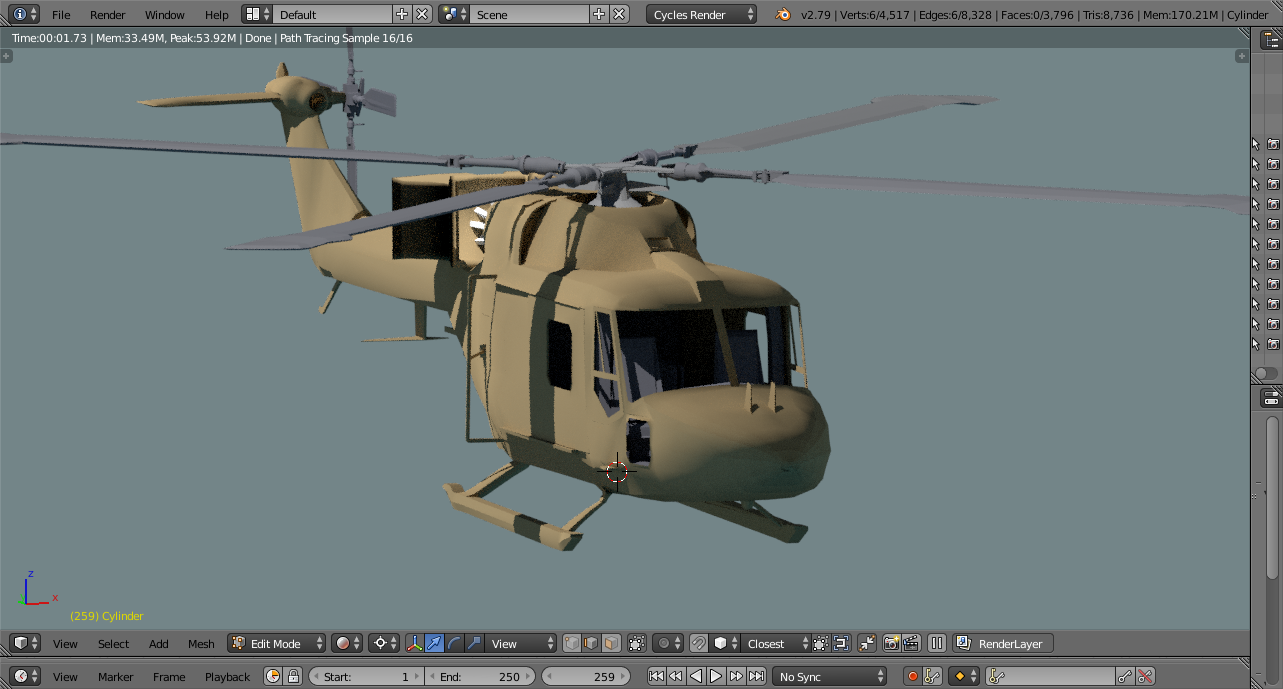Click the current frame 259 field
The width and height of the screenshot is (1283, 689).
pyautogui.click(x=586, y=676)
